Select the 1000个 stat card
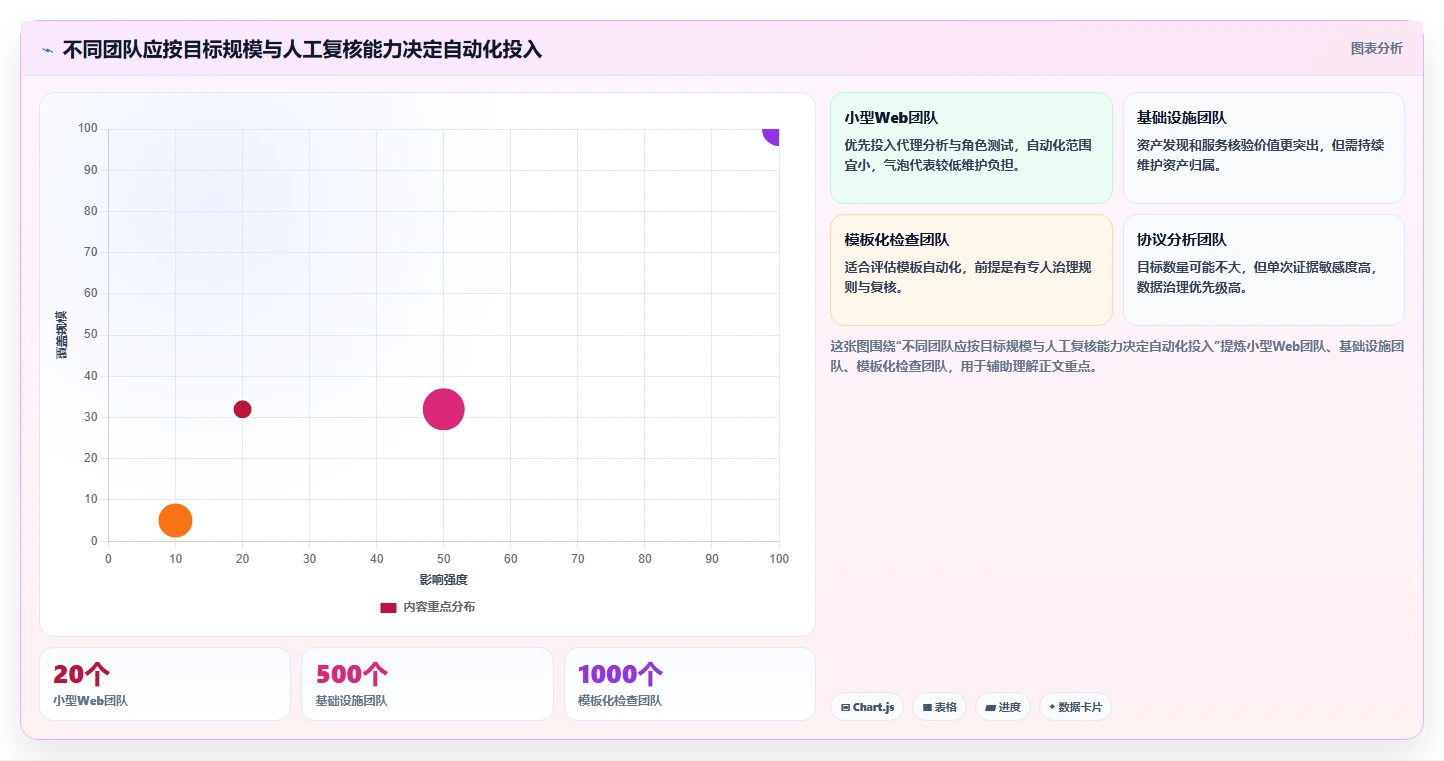Screen dimensions: 1444x761 click(689, 684)
